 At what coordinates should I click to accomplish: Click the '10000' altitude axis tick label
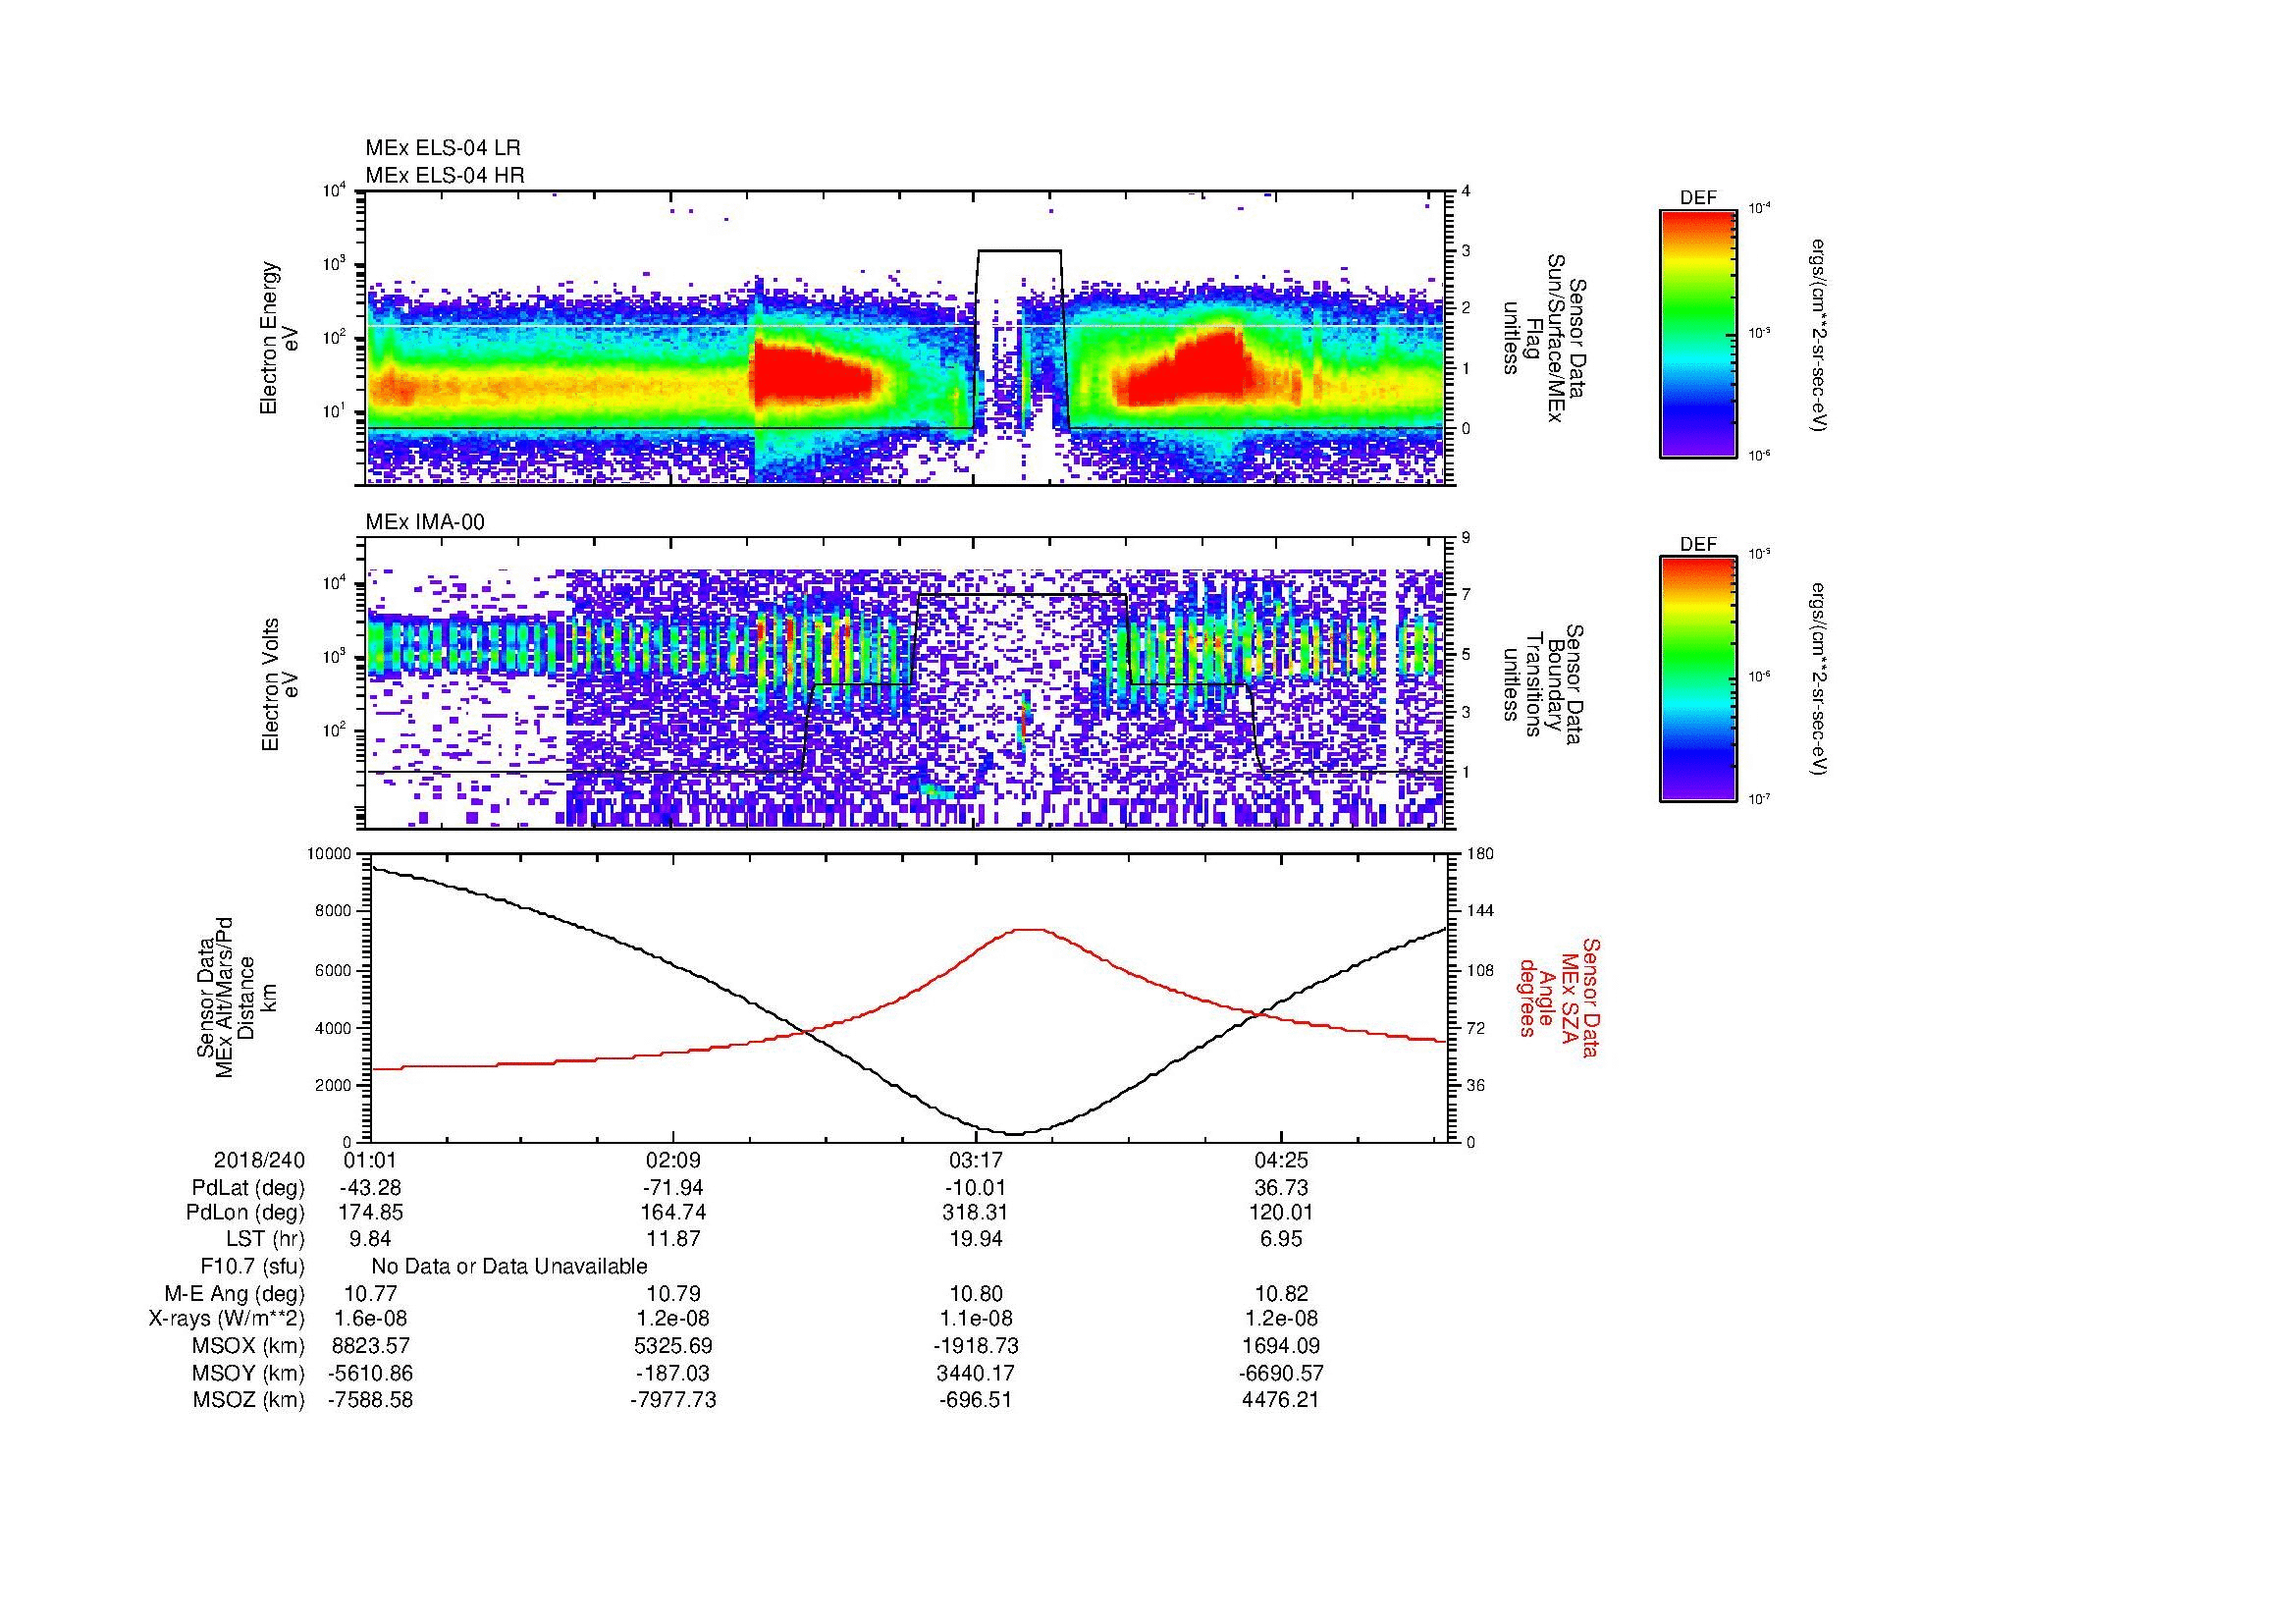(330, 855)
